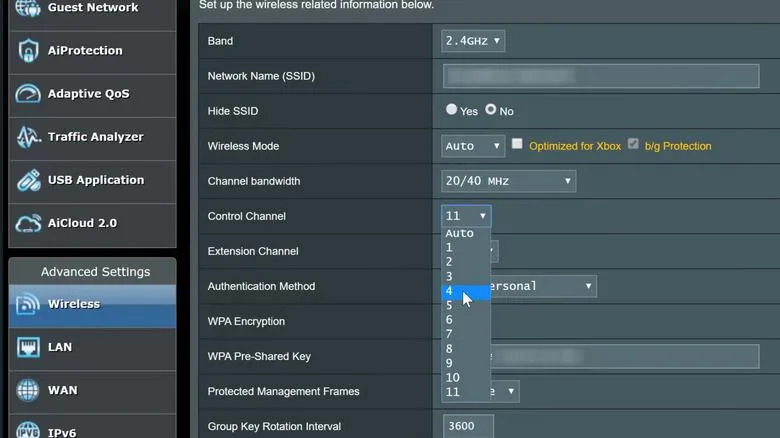Enable Optimized for Xbox checkbox
The height and width of the screenshot is (438, 780).
click(517, 144)
